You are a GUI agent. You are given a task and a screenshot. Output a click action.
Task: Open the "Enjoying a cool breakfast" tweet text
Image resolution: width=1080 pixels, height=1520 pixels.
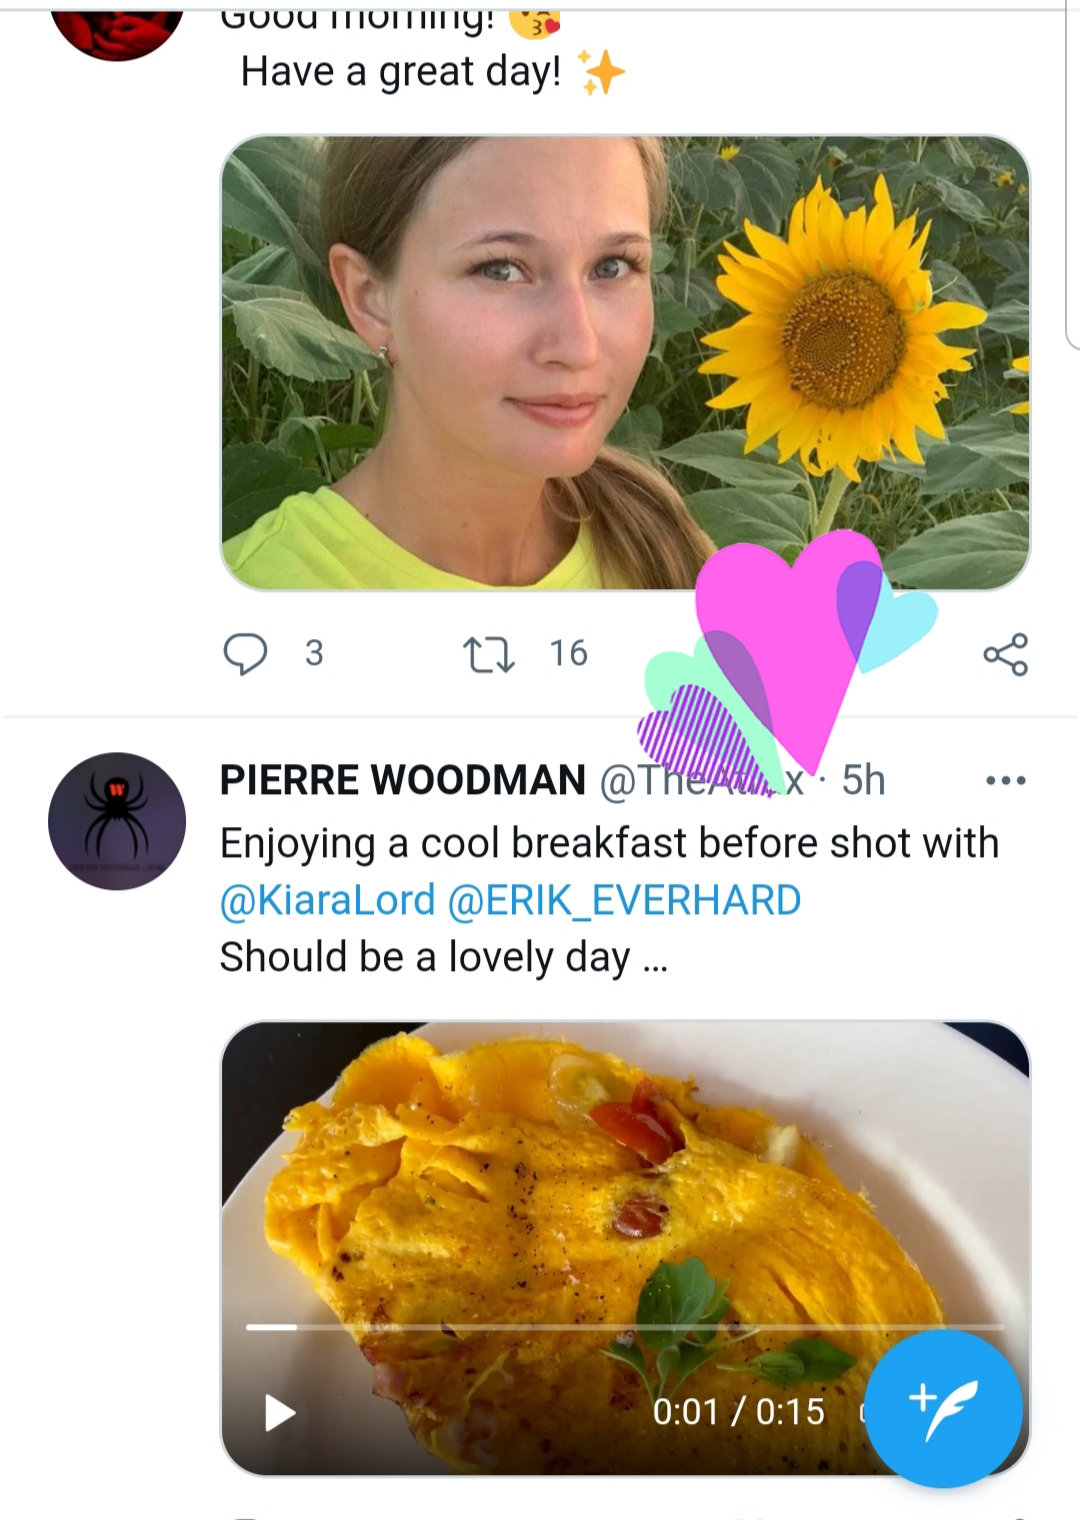tap(609, 843)
